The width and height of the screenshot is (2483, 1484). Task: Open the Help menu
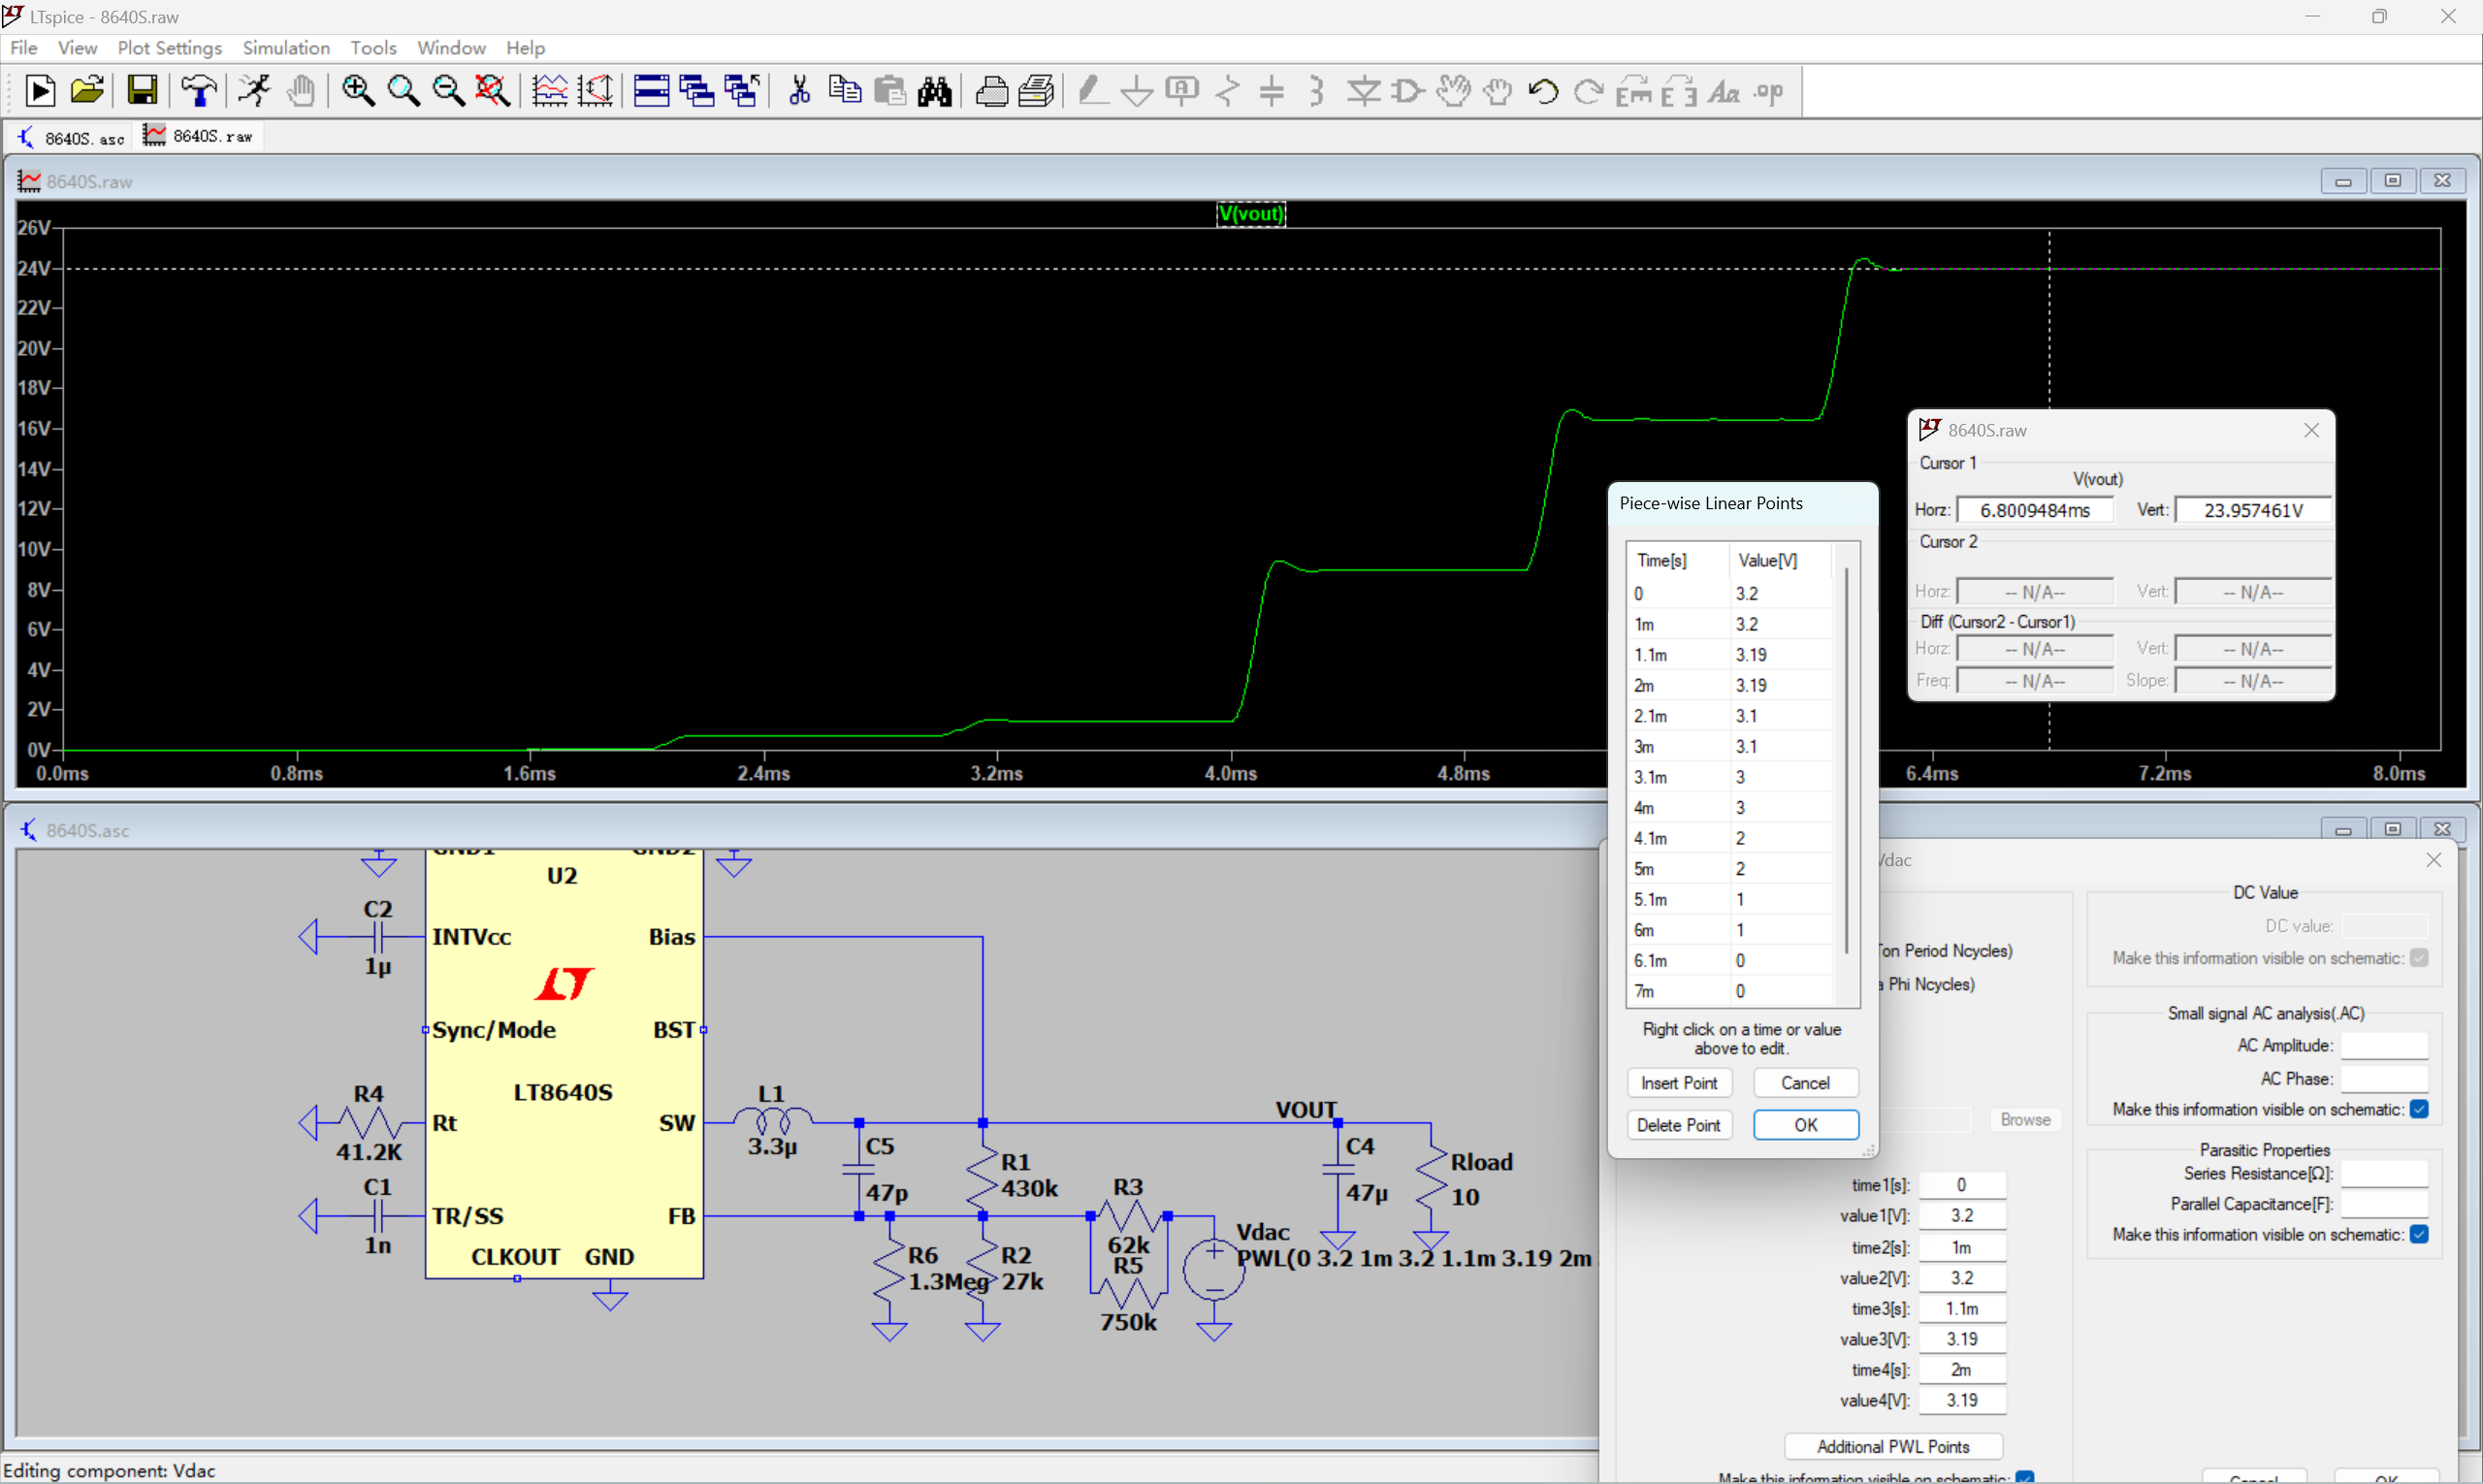525,47
